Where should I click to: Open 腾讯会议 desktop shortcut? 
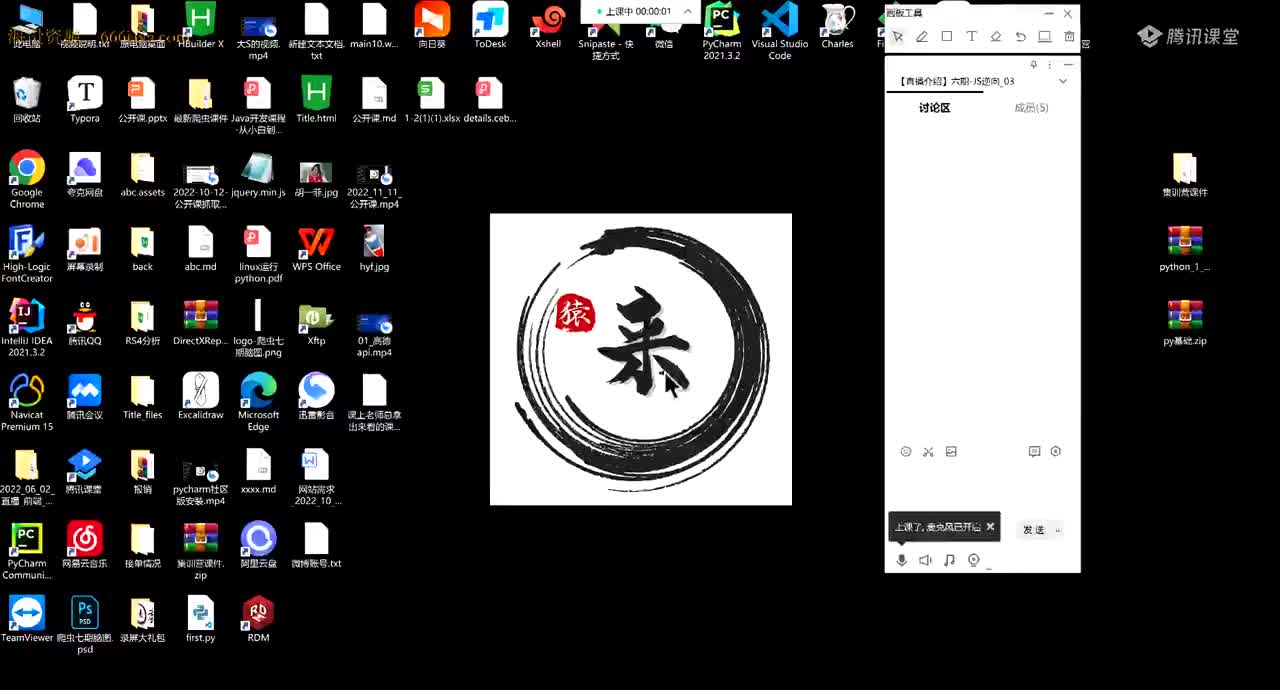85,397
